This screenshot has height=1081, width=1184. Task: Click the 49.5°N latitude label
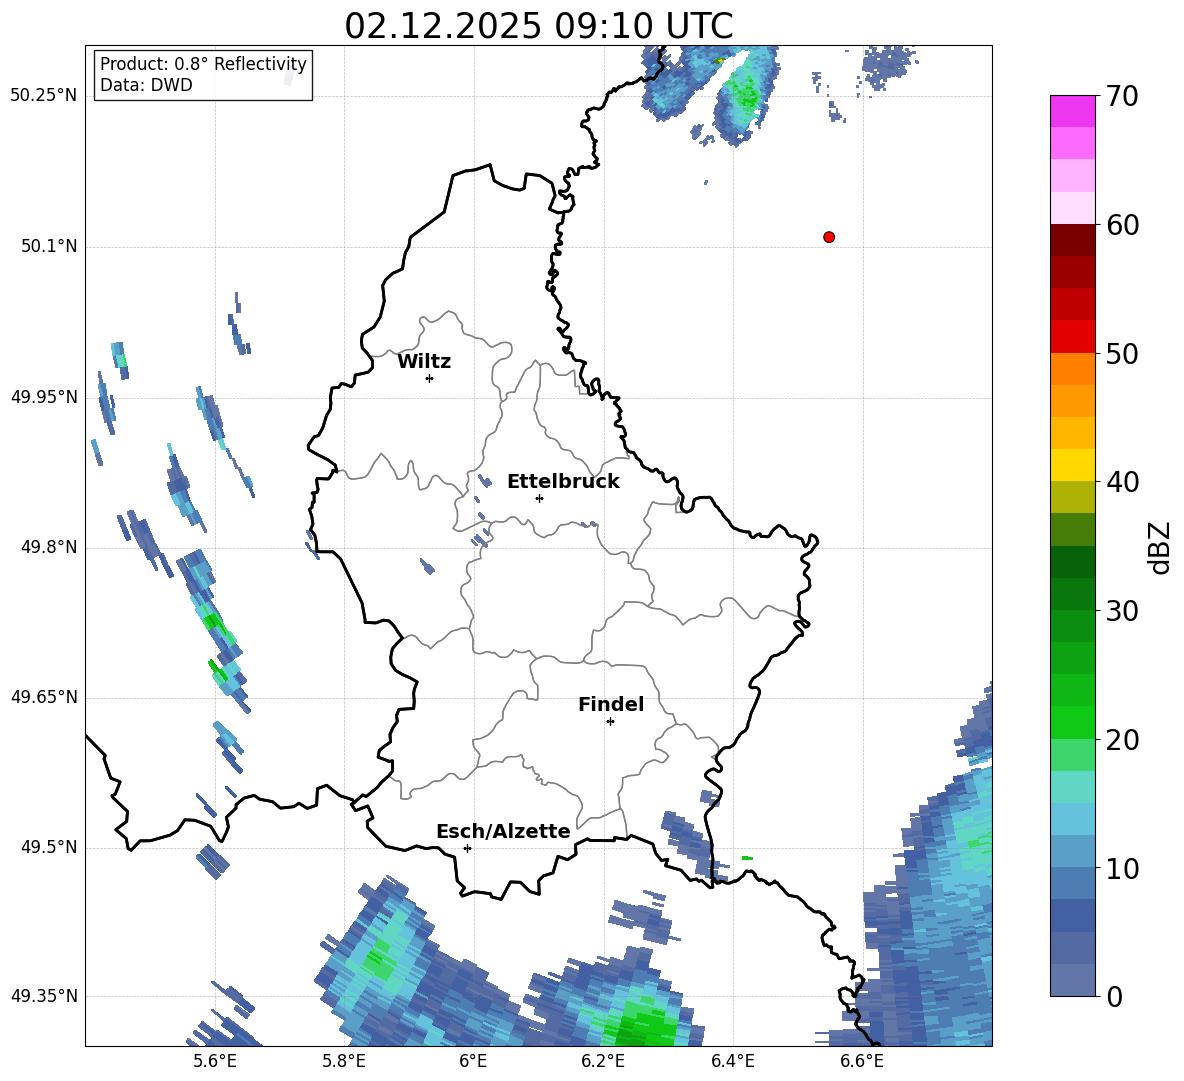[49, 847]
